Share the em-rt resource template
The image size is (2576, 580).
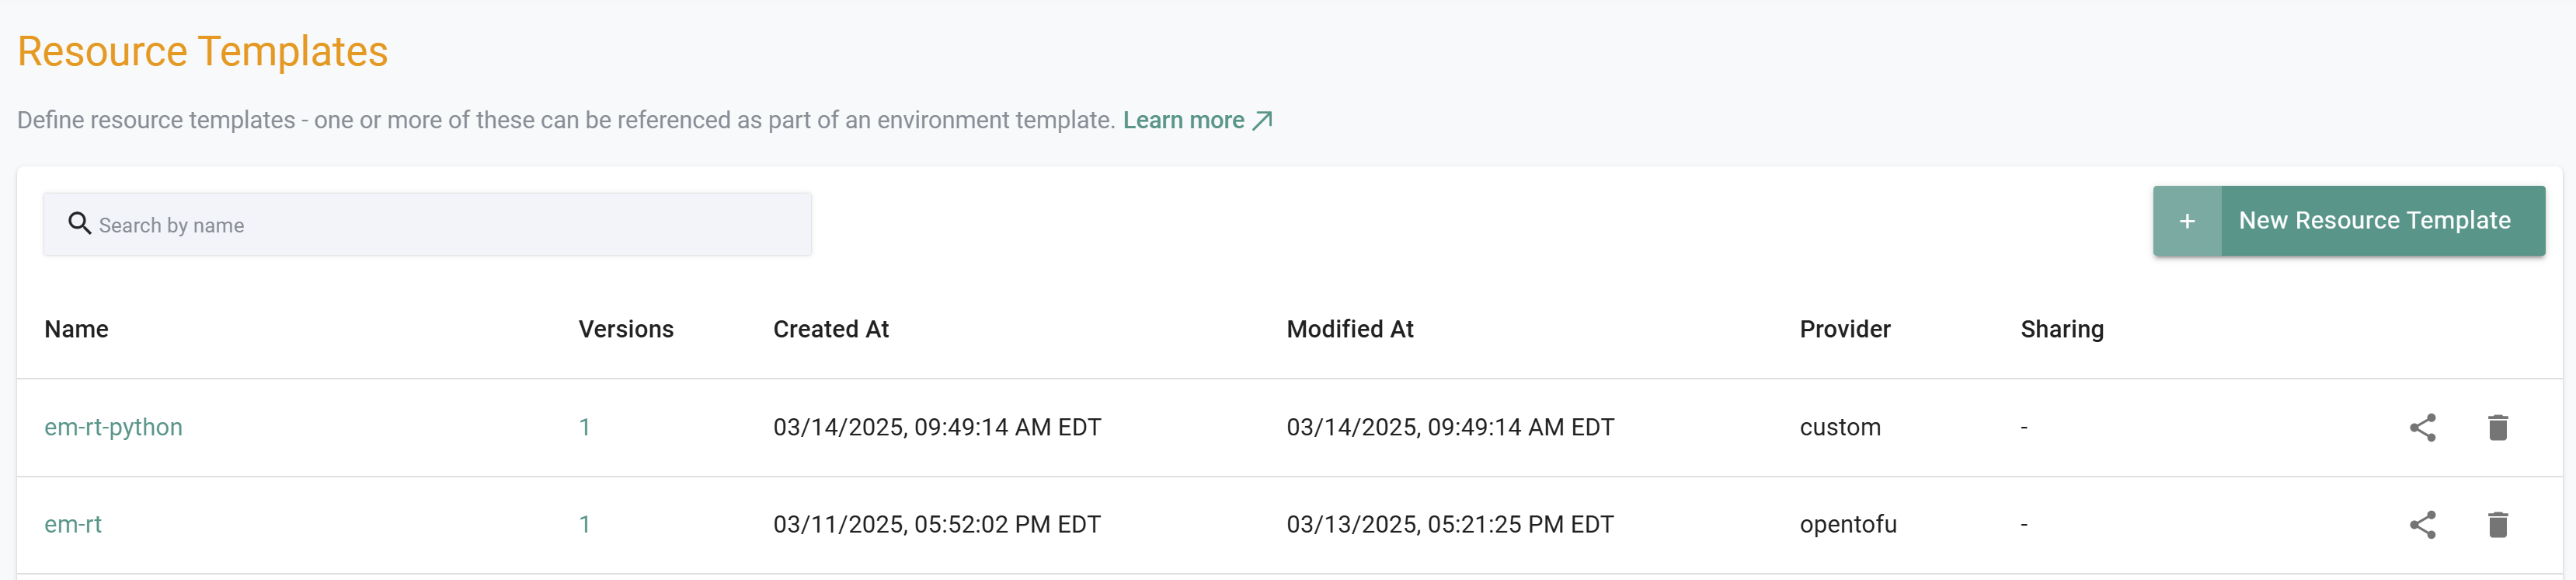point(2423,524)
